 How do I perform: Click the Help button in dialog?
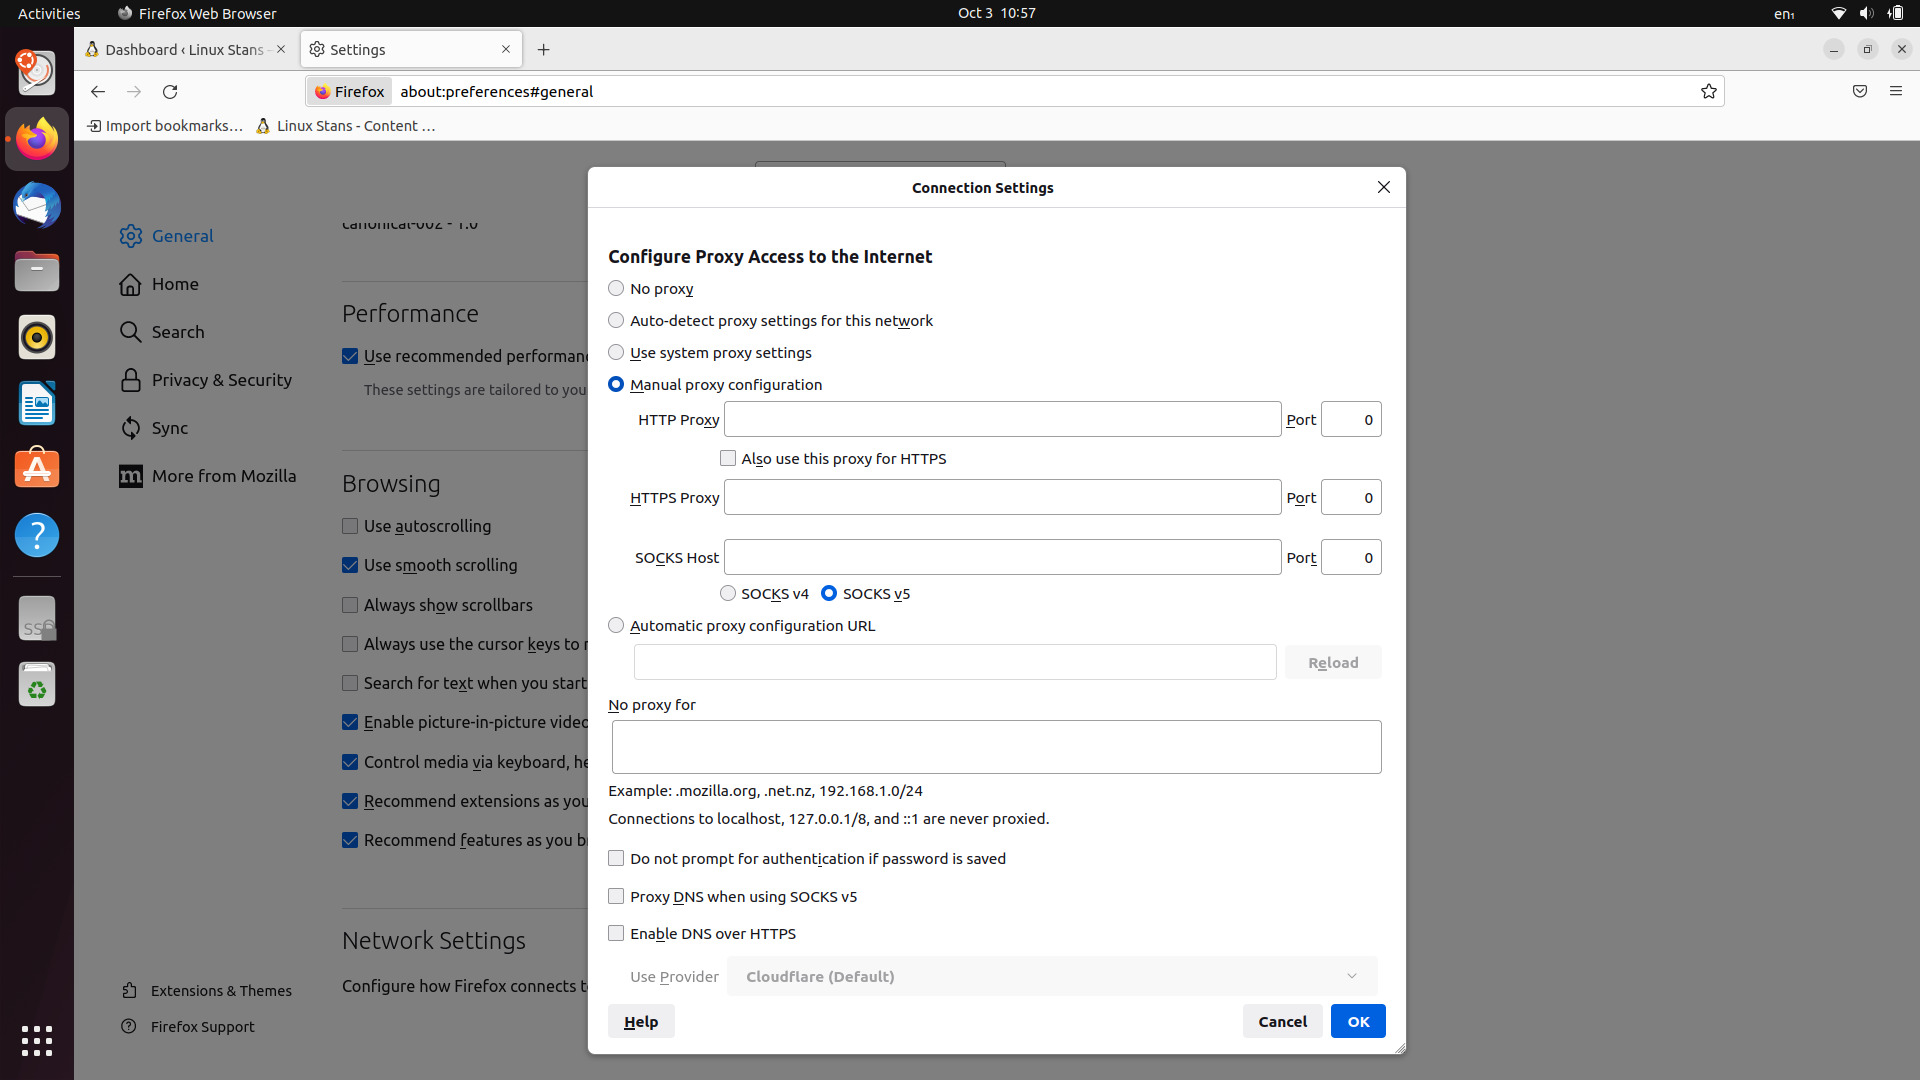click(x=640, y=1021)
